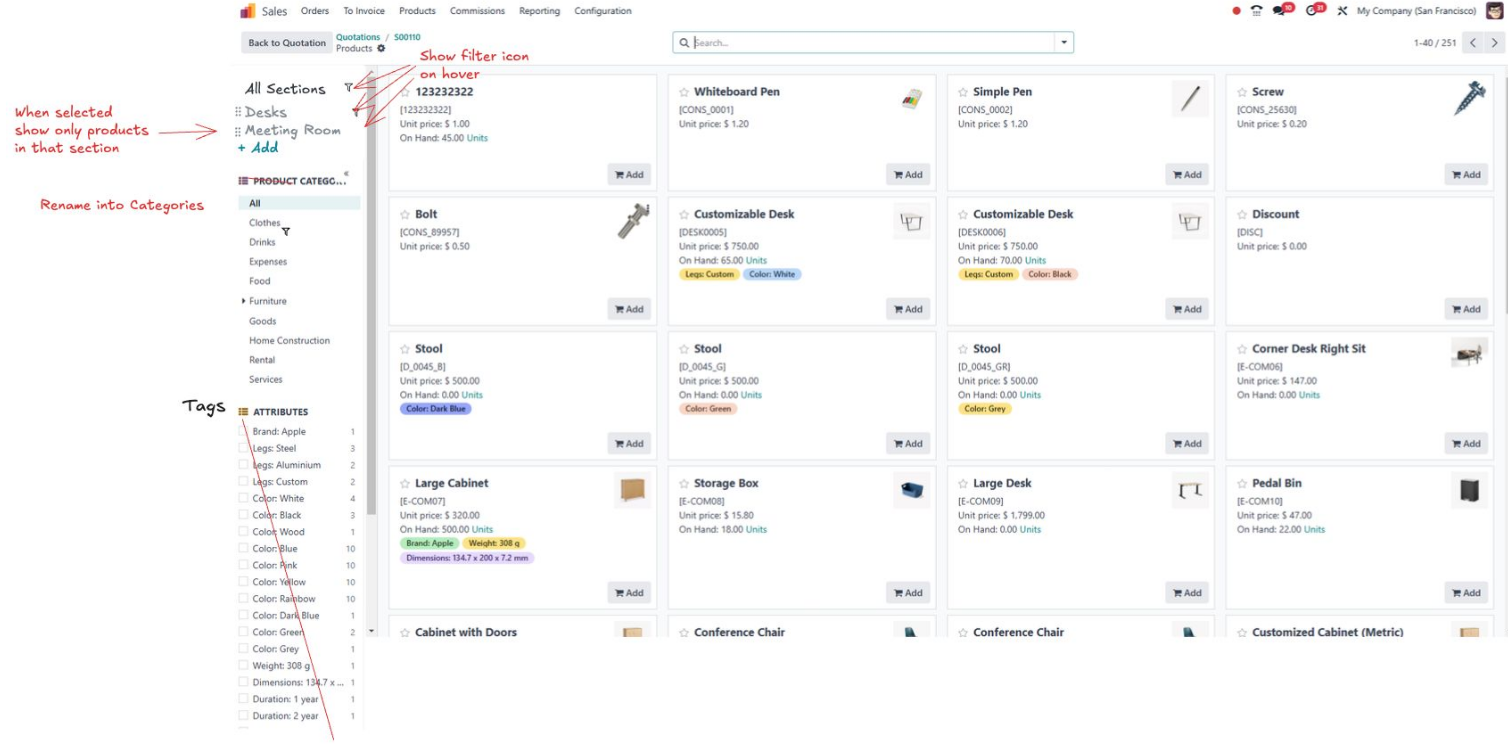Open the Configuration menu
1508x753 pixels.
(x=602, y=11)
